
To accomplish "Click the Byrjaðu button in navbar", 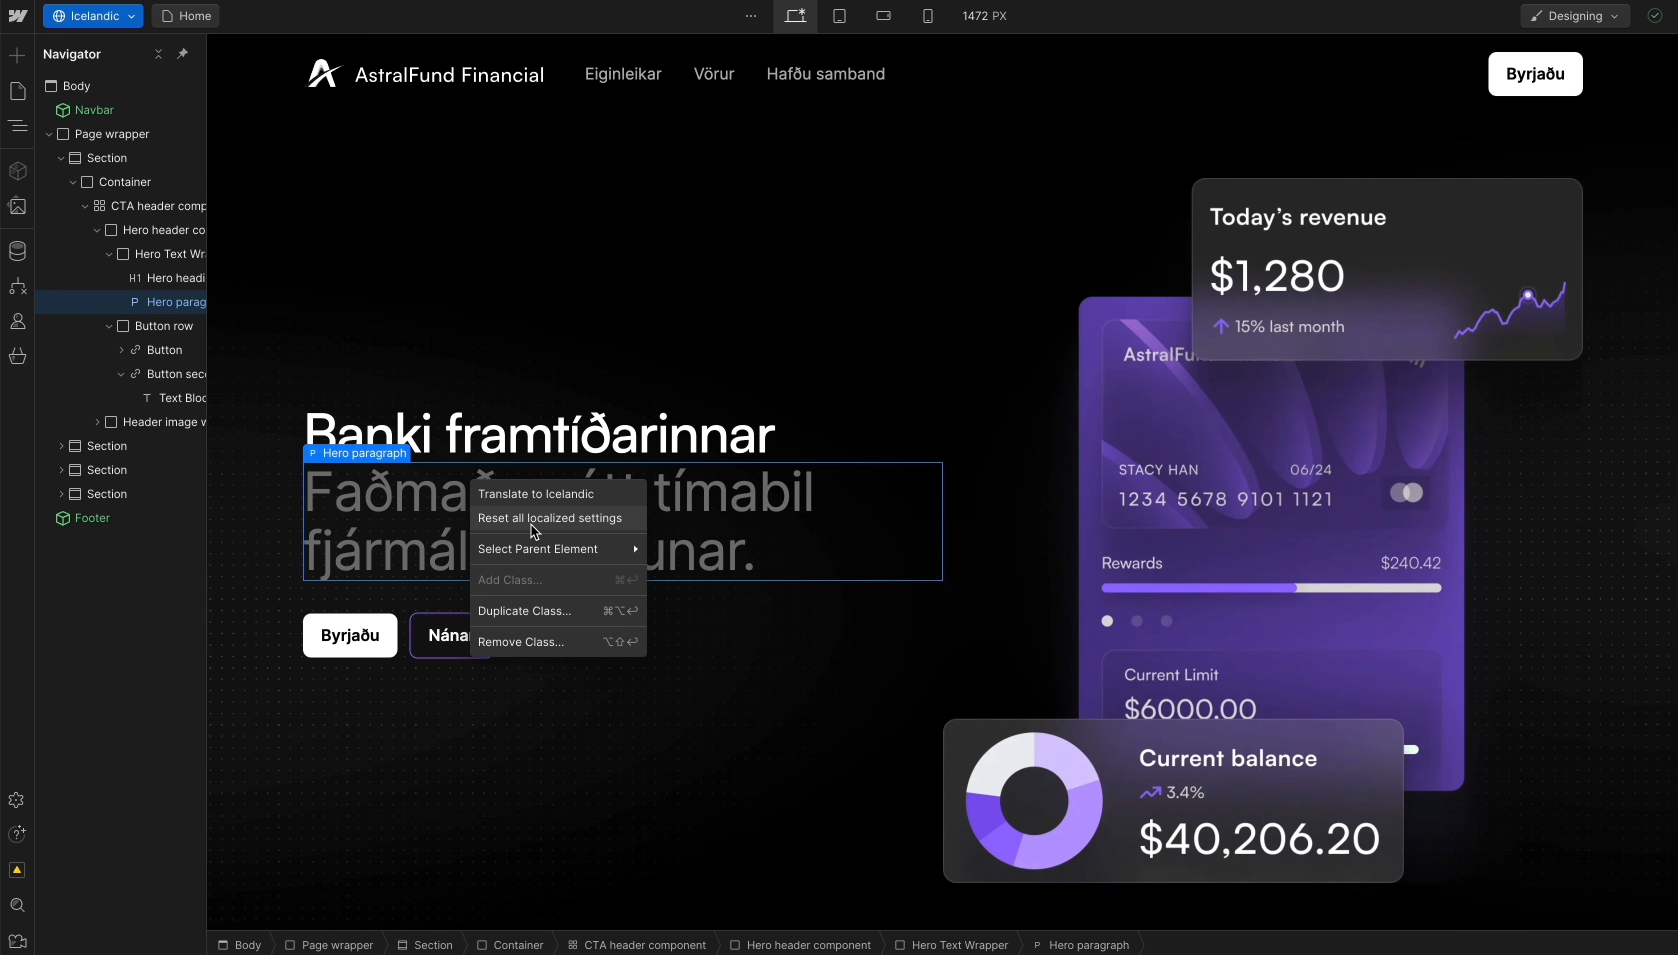I will 1535,74.
